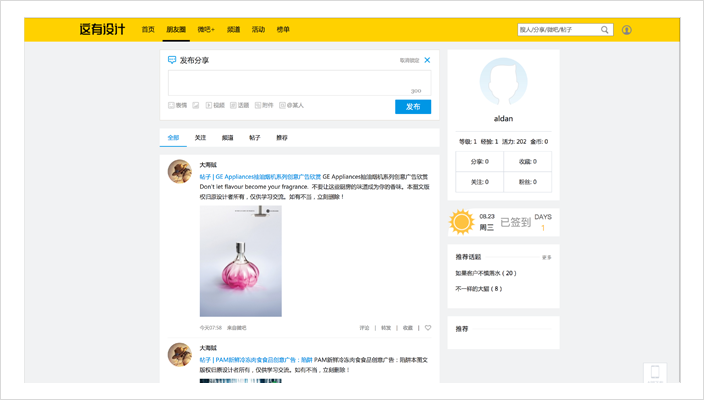Click 大海贼 username on first post
This screenshot has height=400, width=704.
click(x=208, y=165)
